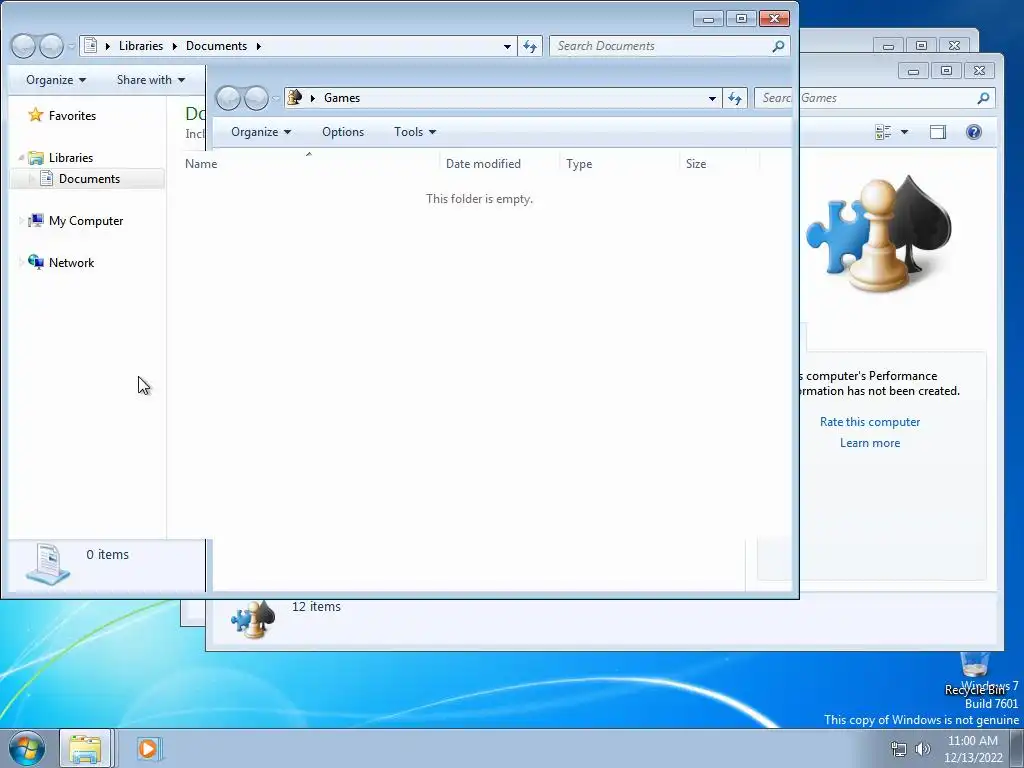The image size is (1024, 768).
Task: Open Recycle Bin desktop icon
Action: pos(974,675)
